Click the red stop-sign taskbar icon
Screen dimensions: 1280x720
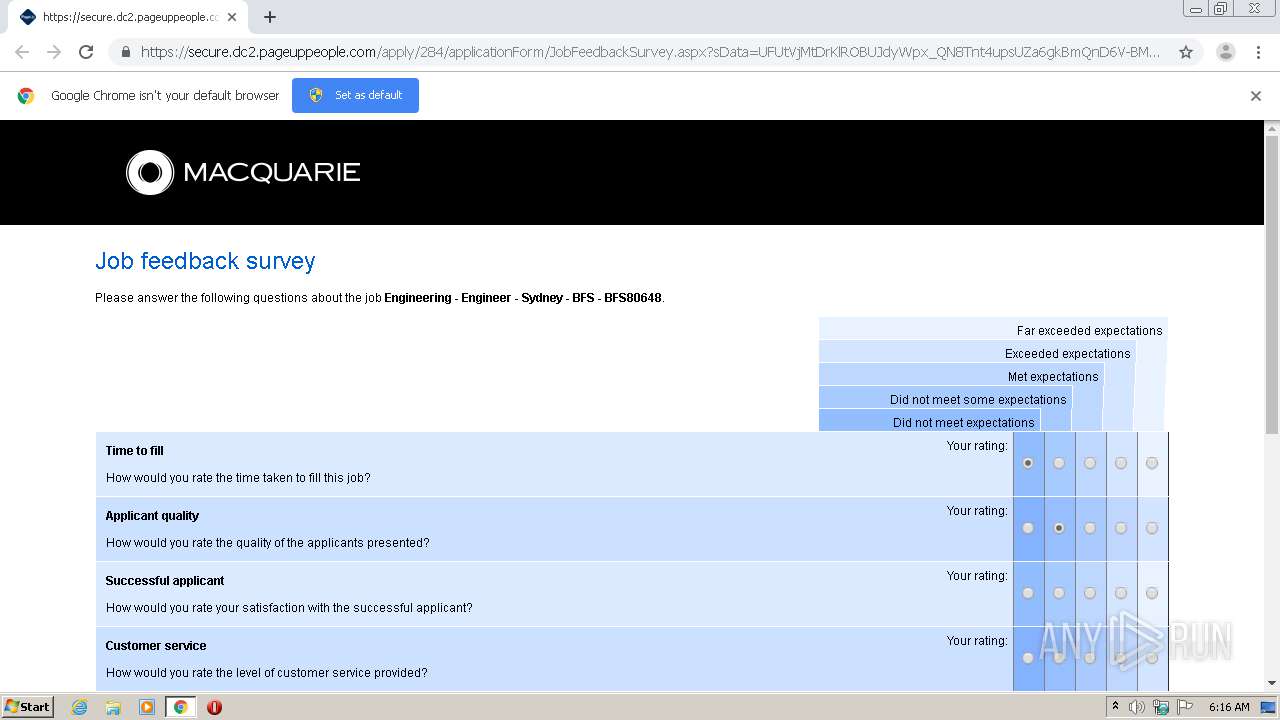click(x=214, y=707)
